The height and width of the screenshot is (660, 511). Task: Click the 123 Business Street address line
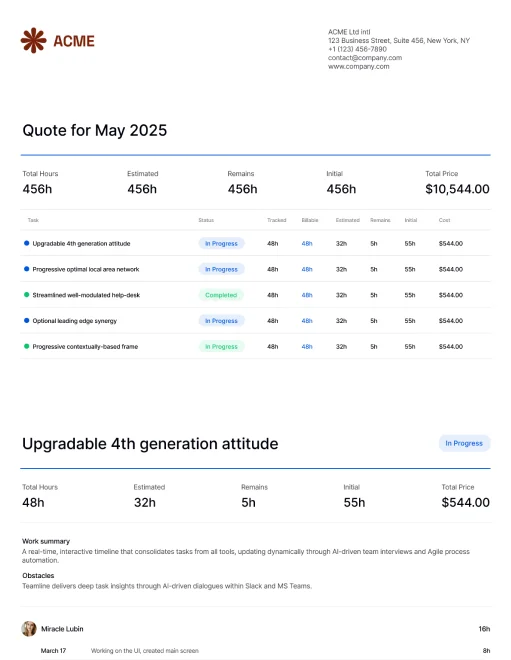[x=399, y=40]
